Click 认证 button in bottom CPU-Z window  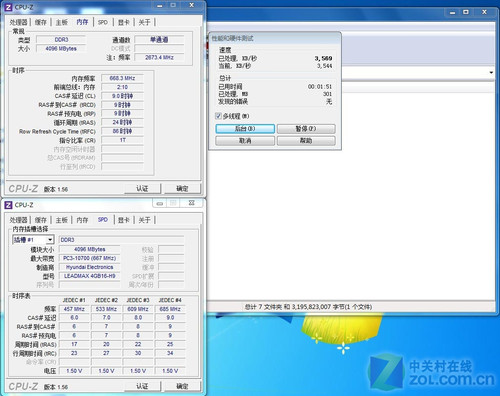[x=142, y=386]
